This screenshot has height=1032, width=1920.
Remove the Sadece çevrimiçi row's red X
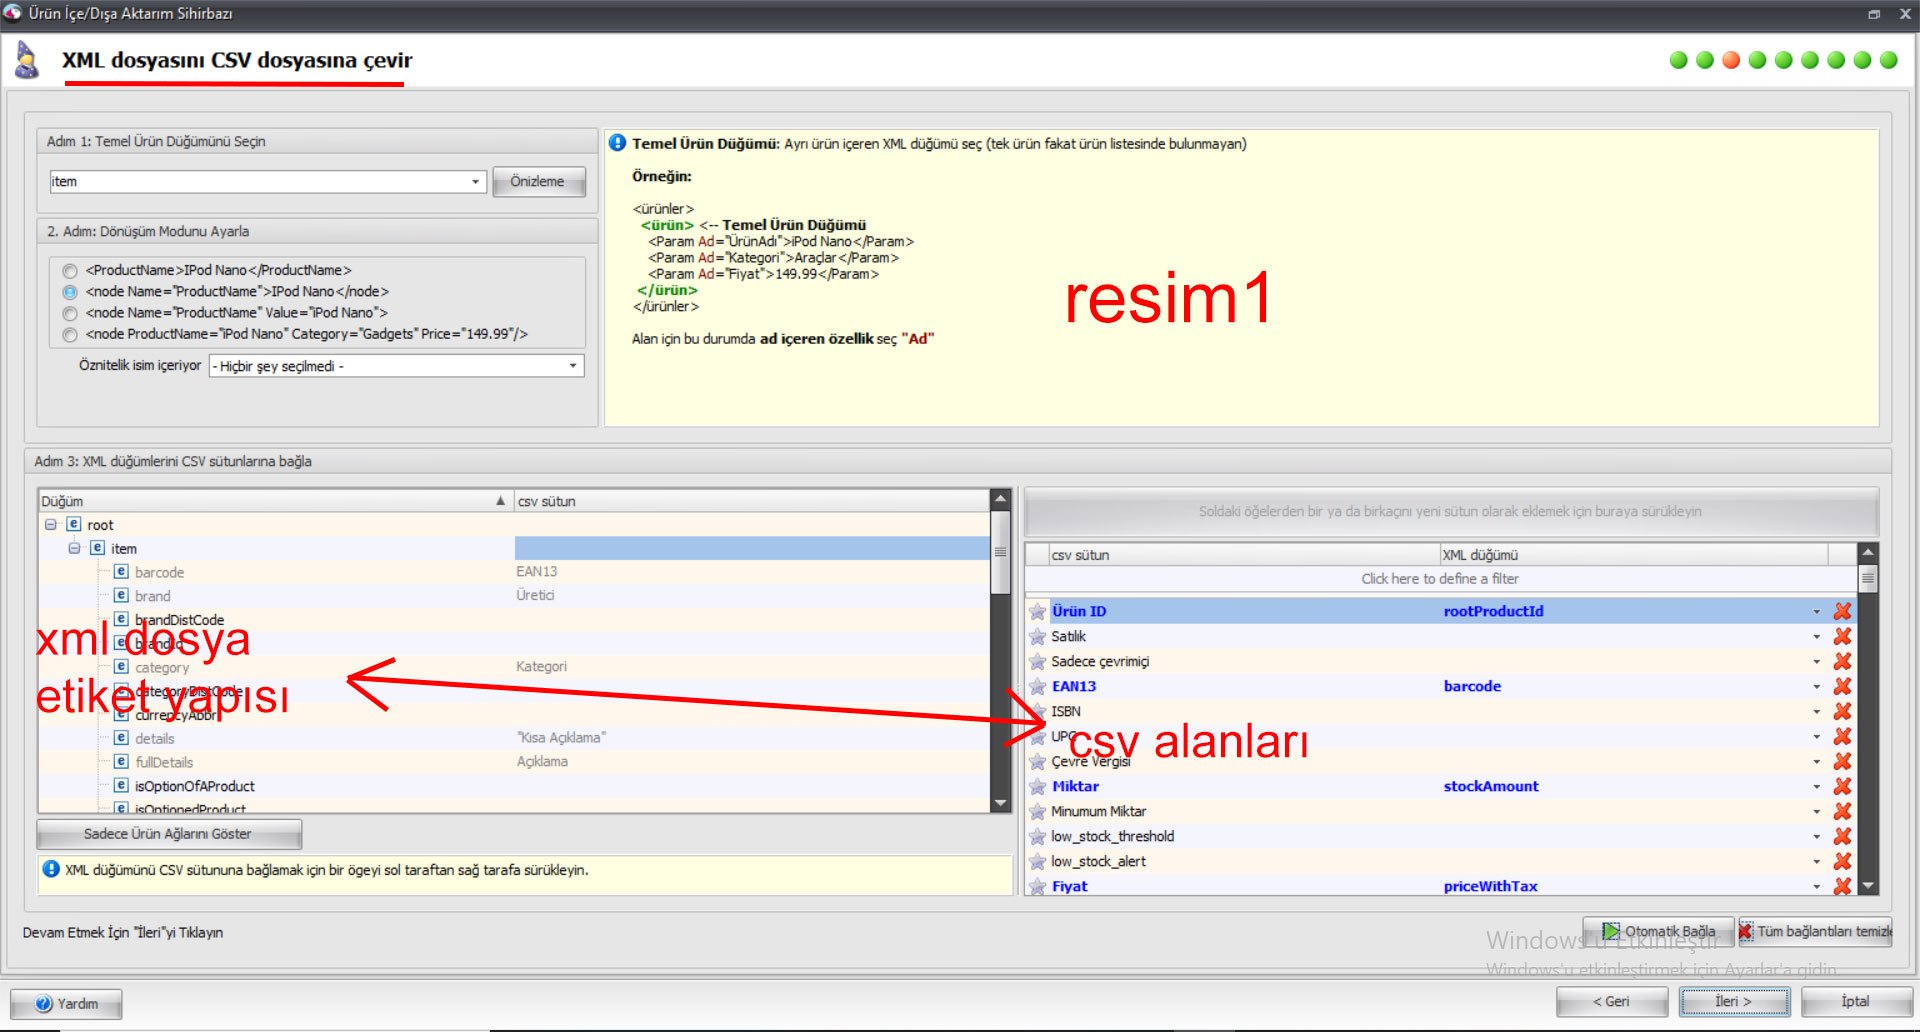1842,661
